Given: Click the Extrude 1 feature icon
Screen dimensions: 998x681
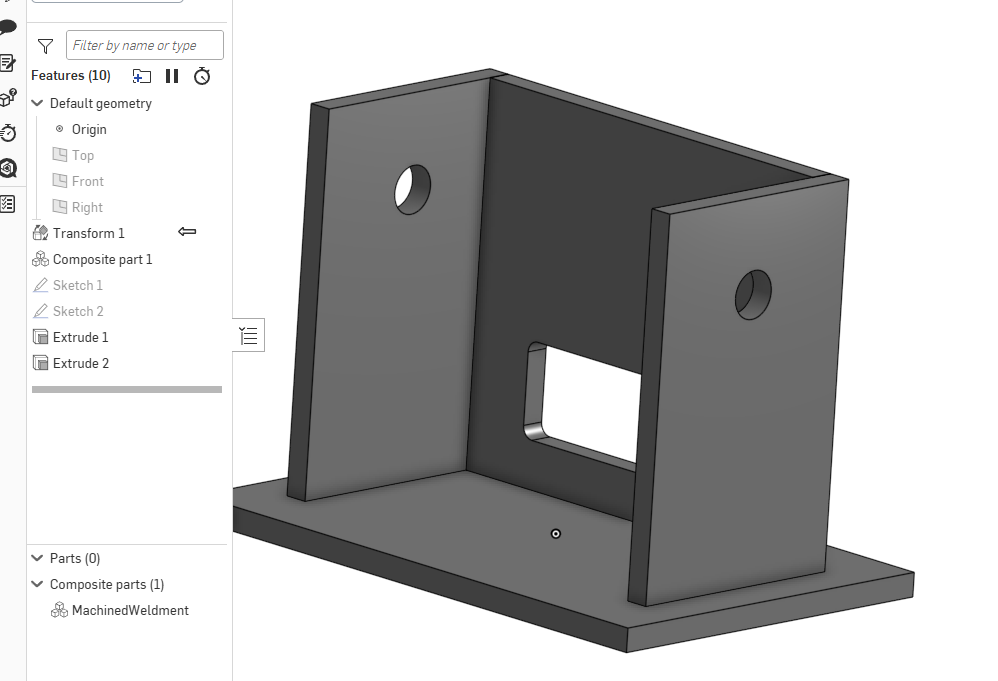Looking at the screenshot, I should pyautogui.click(x=40, y=337).
